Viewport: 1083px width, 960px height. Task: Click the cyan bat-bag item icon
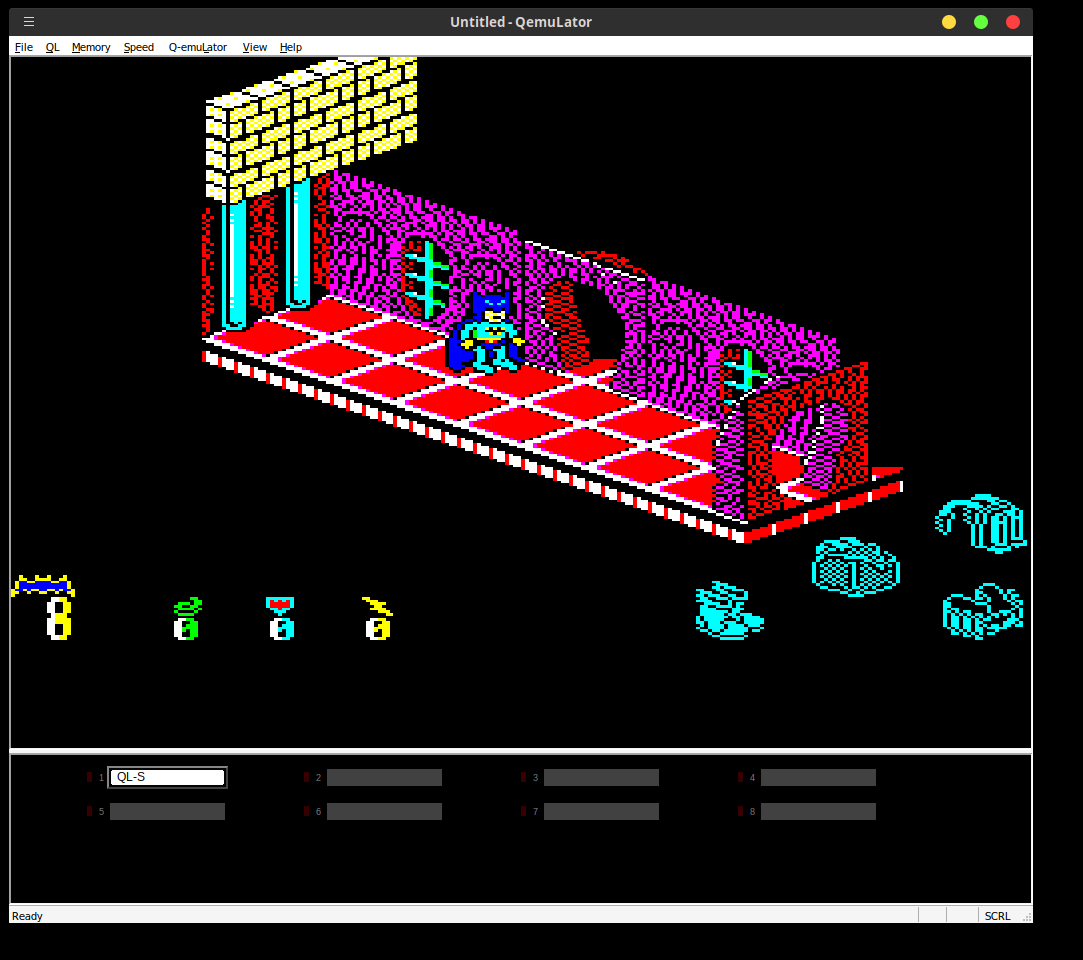856,566
